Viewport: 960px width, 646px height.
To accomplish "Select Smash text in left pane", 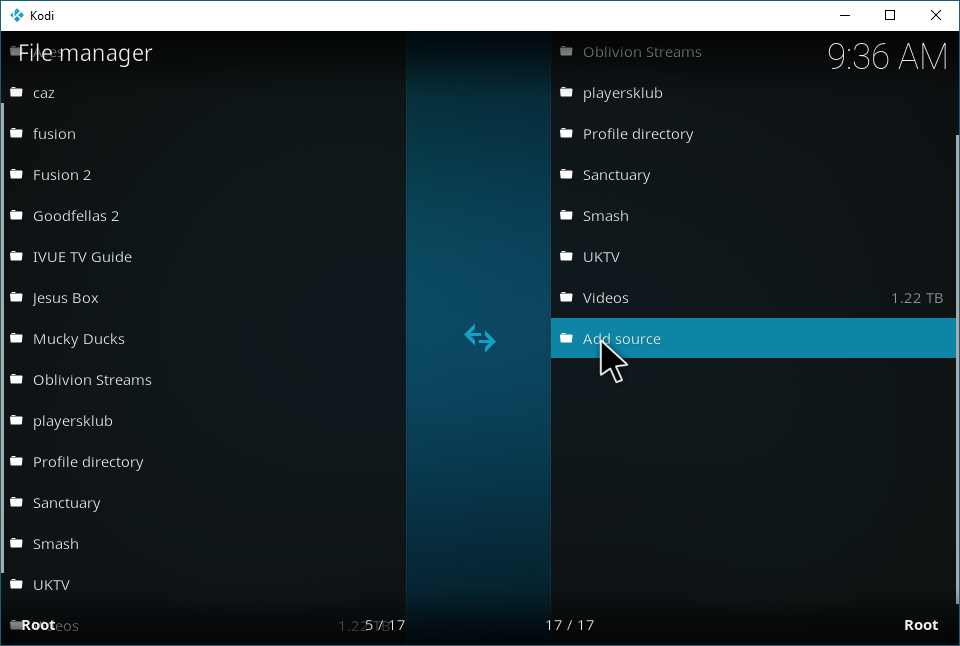I will (56, 544).
